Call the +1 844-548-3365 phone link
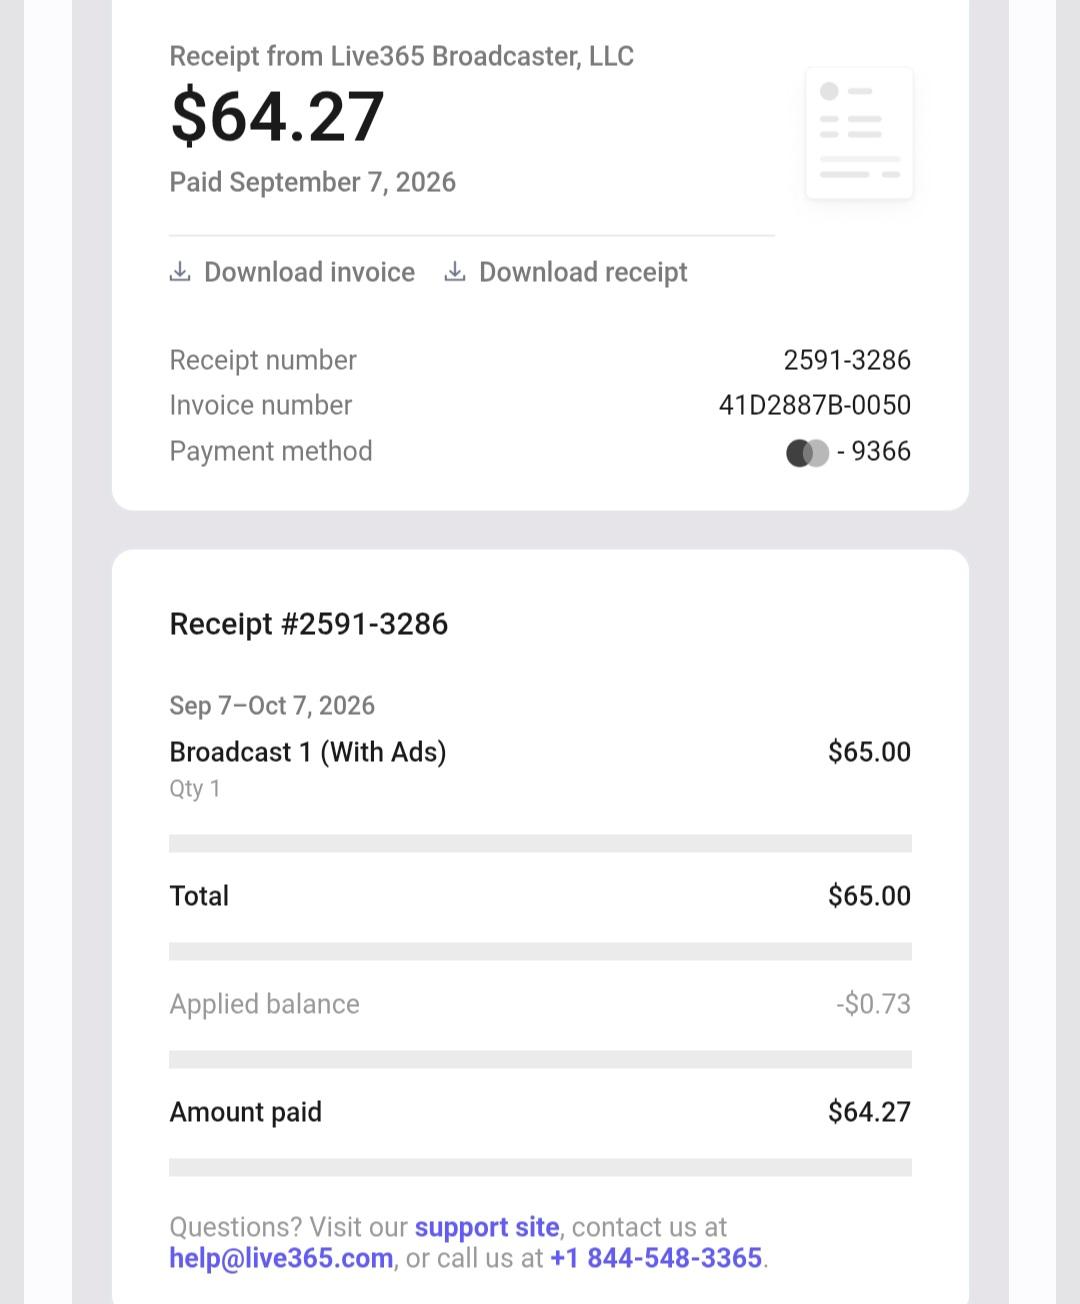The width and height of the screenshot is (1080, 1304). coord(656,1258)
